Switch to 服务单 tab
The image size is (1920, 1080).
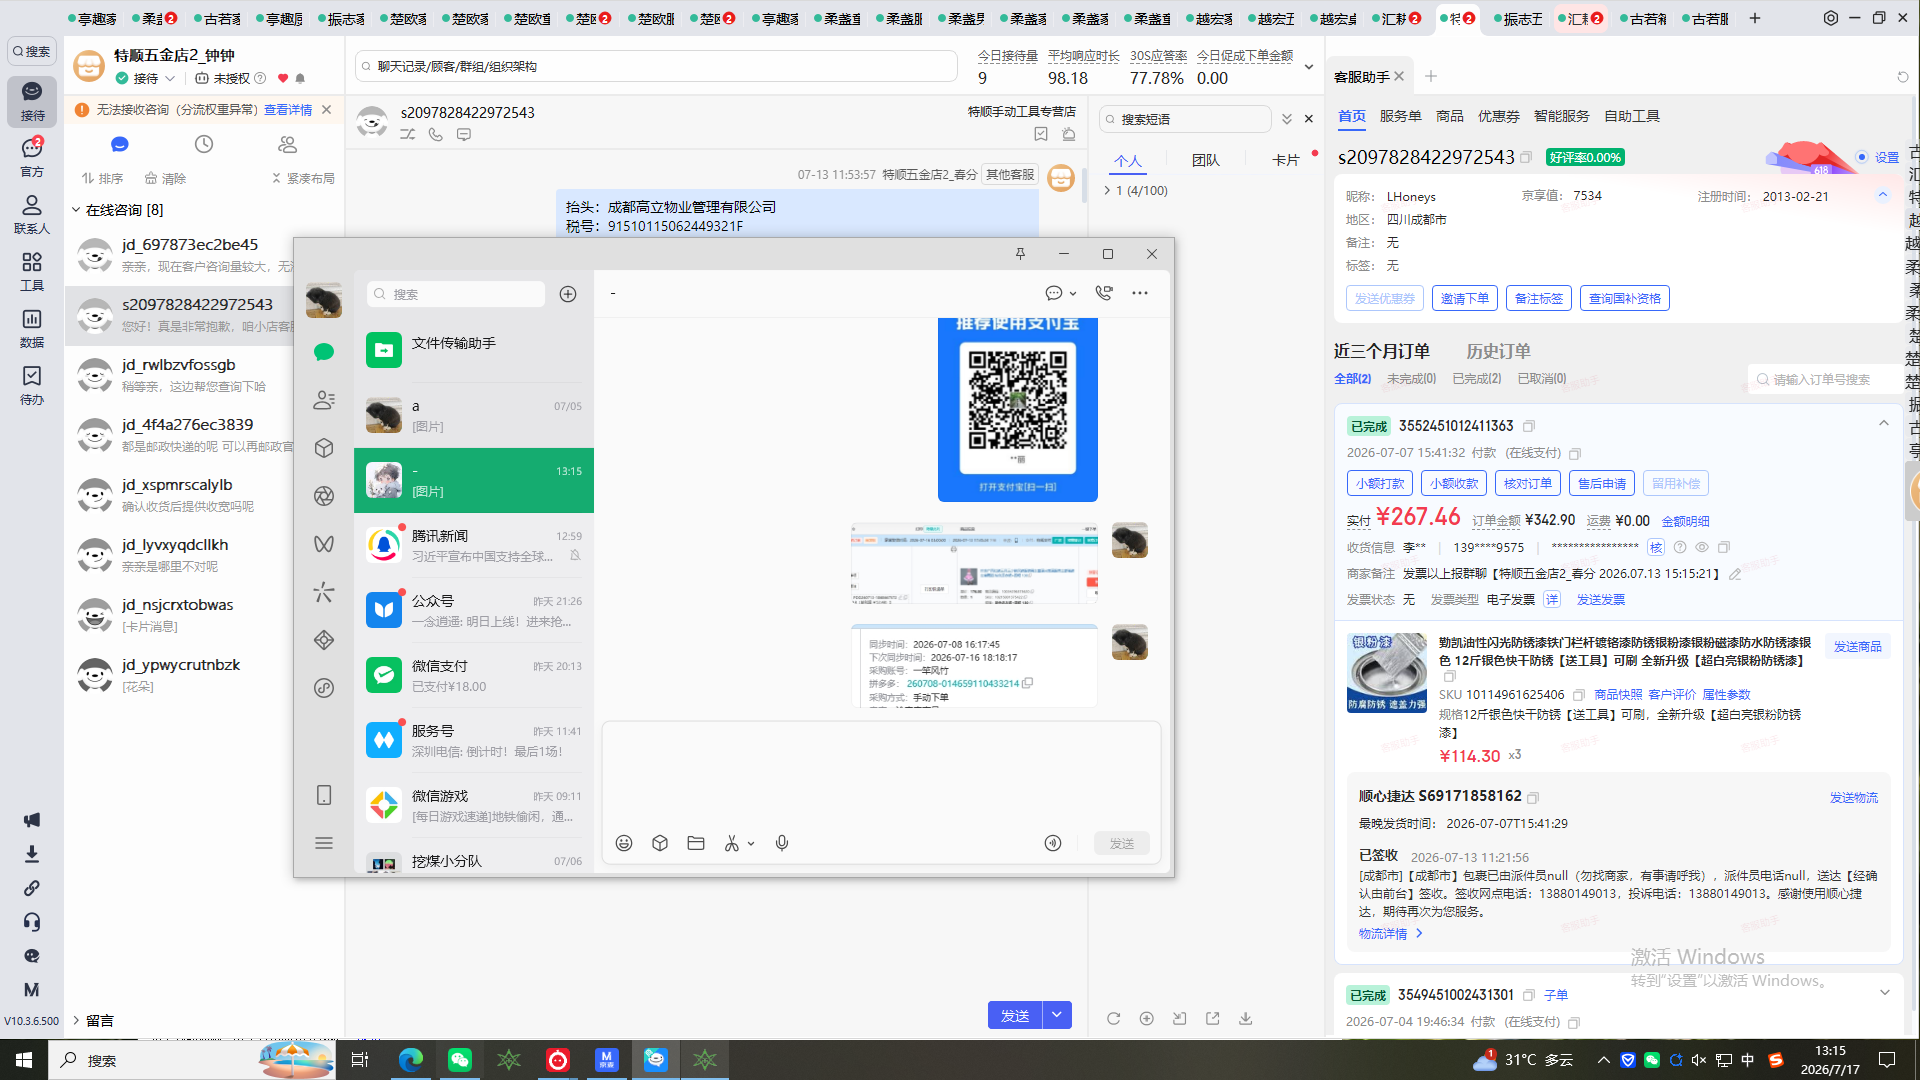[1400, 116]
